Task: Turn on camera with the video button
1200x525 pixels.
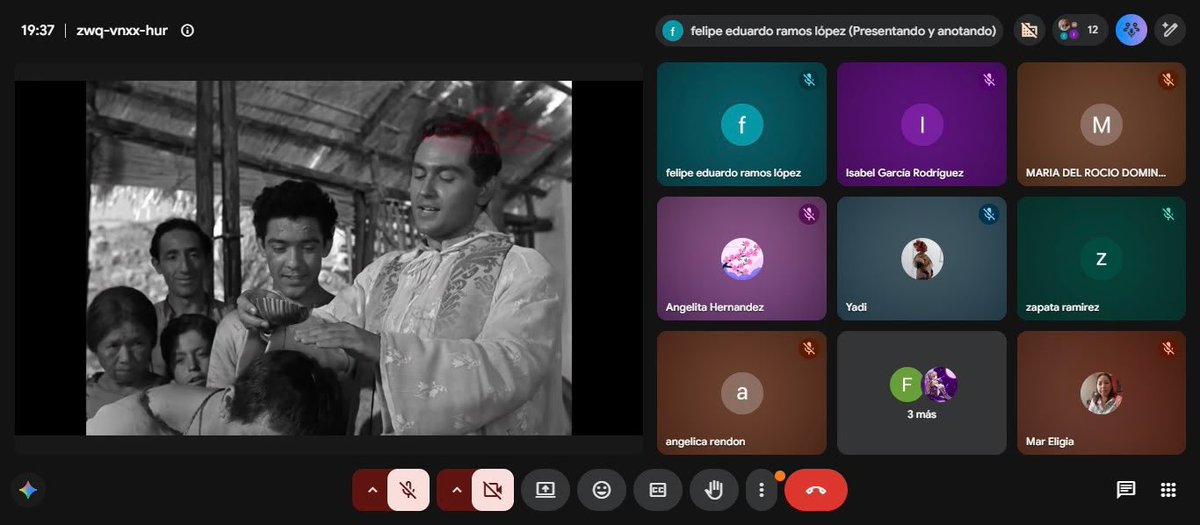Action: (x=492, y=490)
